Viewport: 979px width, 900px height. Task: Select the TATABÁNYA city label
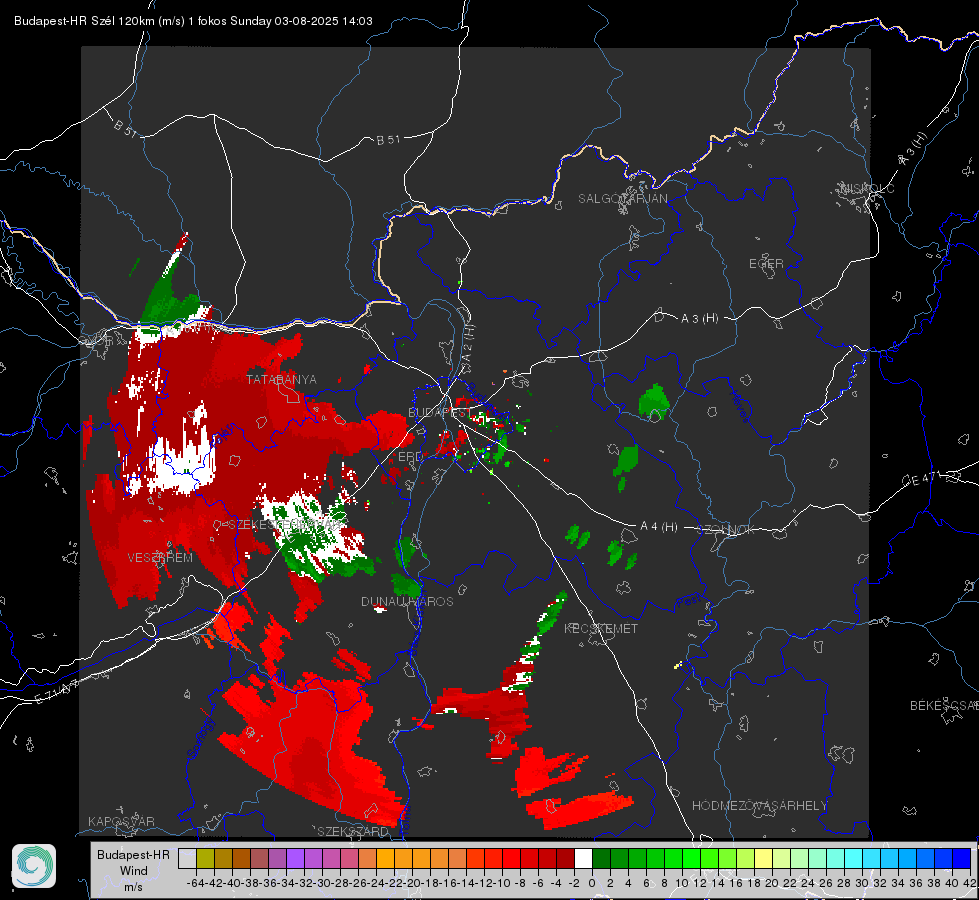tap(281, 379)
